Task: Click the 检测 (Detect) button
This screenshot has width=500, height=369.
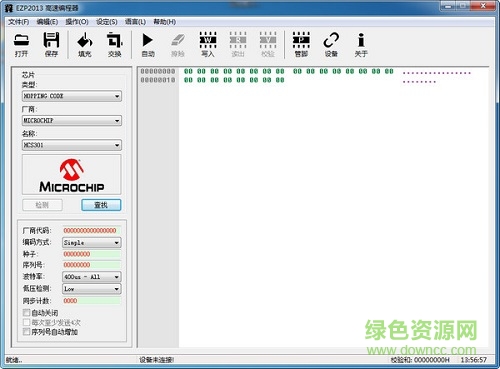Action: (x=42, y=205)
